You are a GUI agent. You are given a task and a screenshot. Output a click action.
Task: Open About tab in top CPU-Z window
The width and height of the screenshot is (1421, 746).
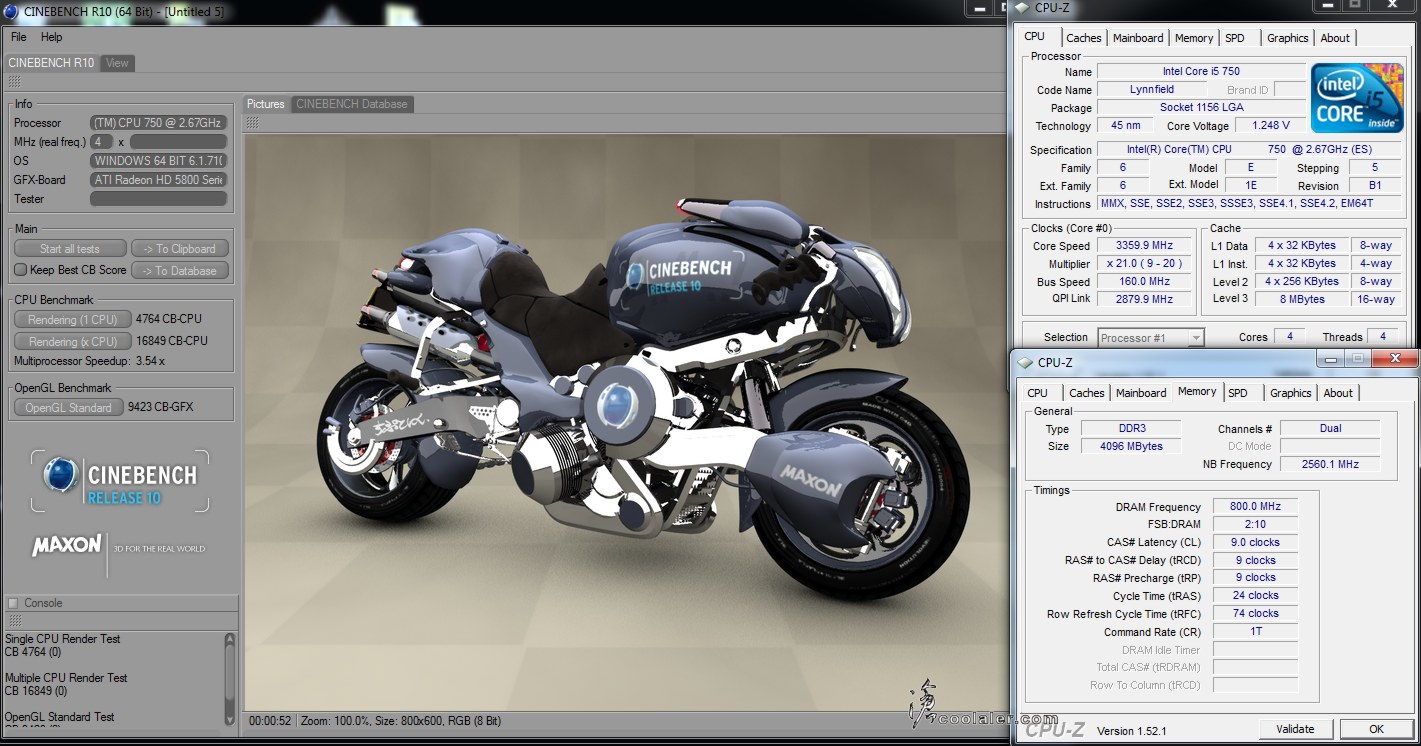(1335, 38)
